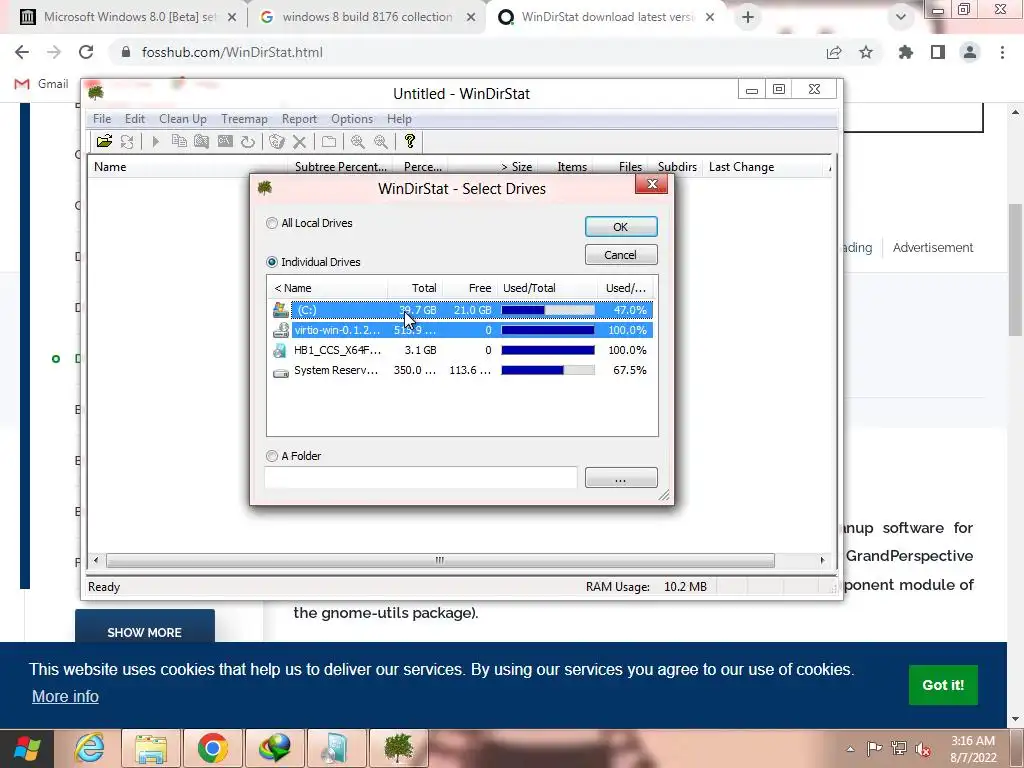Open the More info cookie link
Screen dimensions: 1024x768
click(65, 696)
